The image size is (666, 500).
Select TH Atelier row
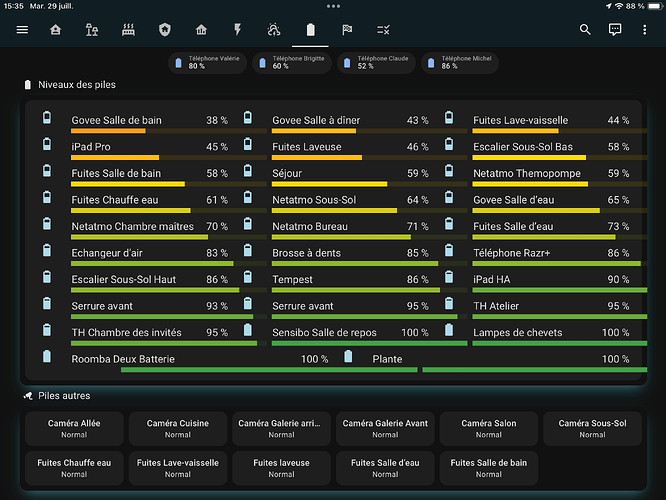545,306
